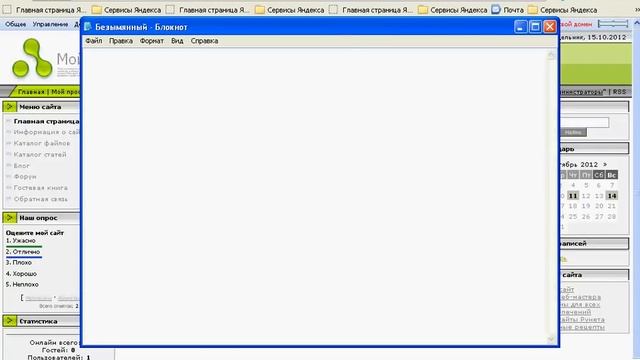This screenshot has width=640, height=360.
Task: Click Главная link in site navigation bar
Action: pyautogui.click(x=31, y=92)
